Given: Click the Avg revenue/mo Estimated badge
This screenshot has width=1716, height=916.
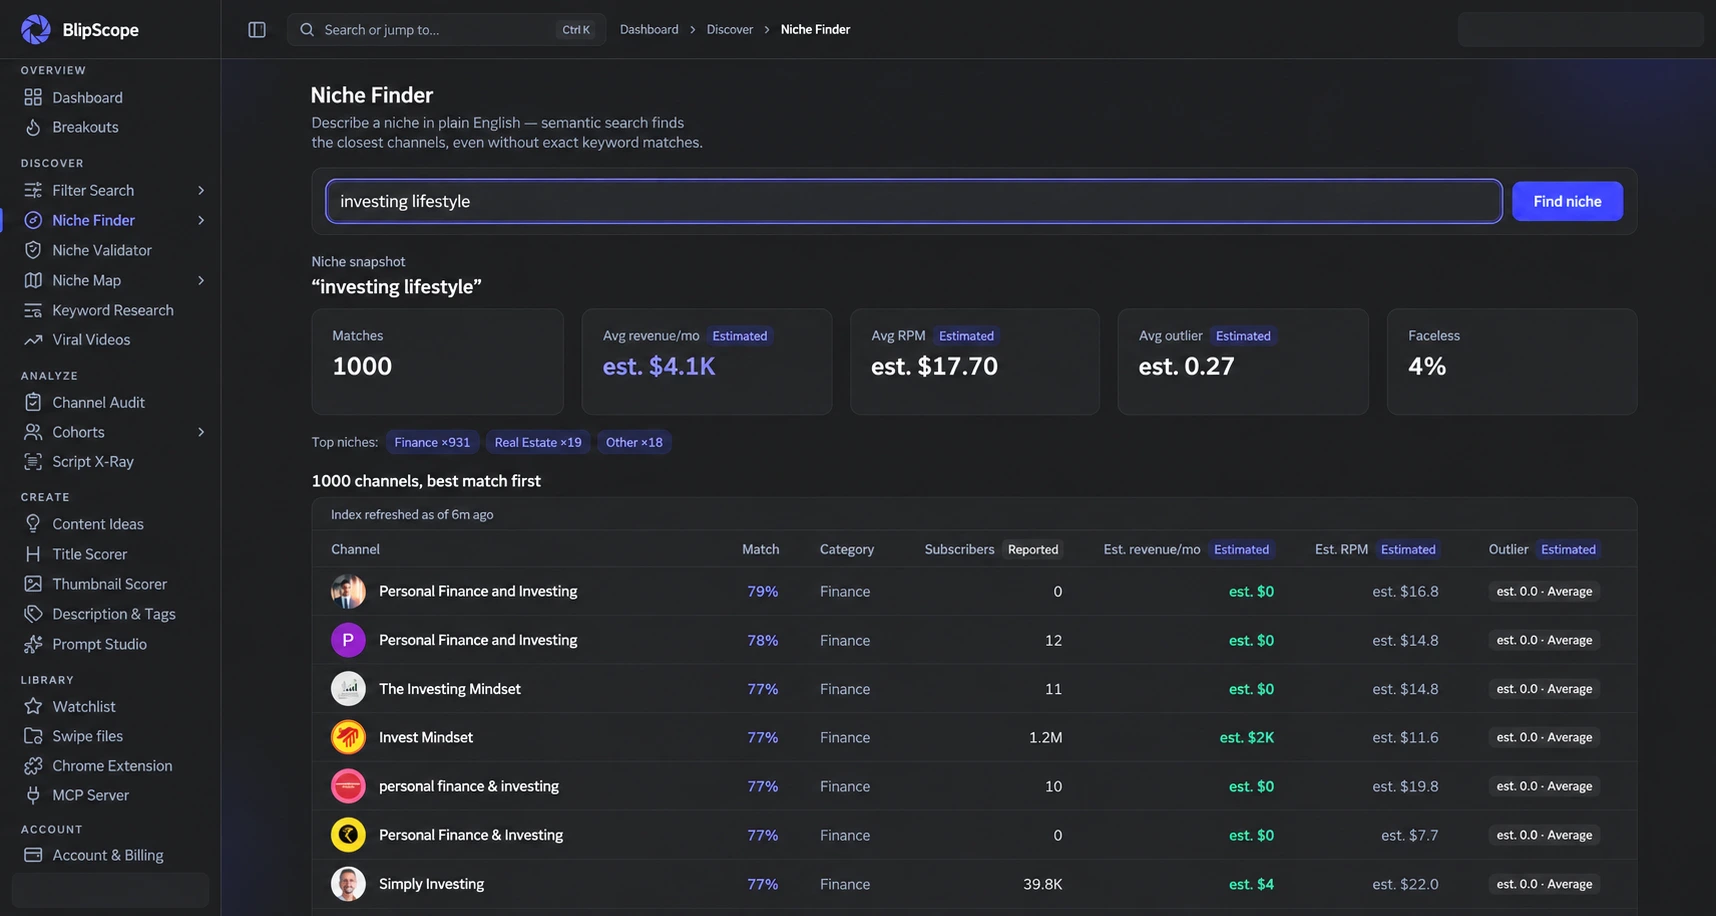Looking at the screenshot, I should point(740,336).
